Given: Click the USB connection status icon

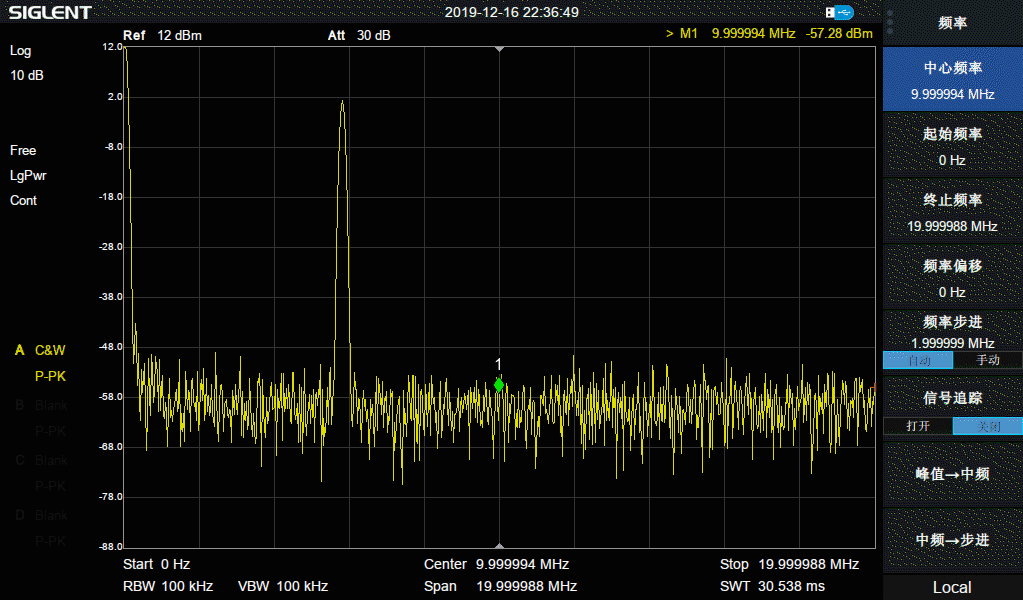Looking at the screenshot, I should (x=840, y=12).
